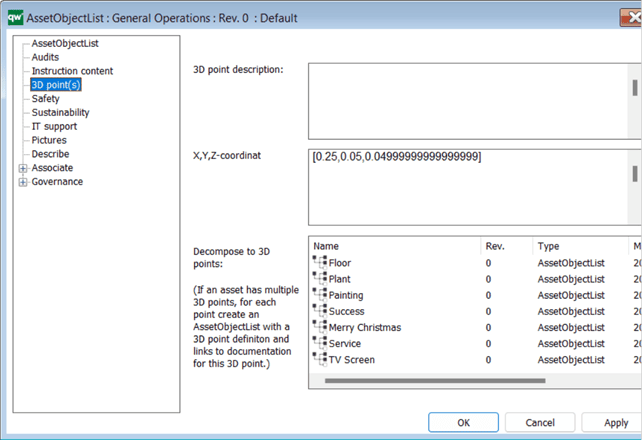Click the Floor asset icon in list
642x440 pixels.
click(320, 263)
